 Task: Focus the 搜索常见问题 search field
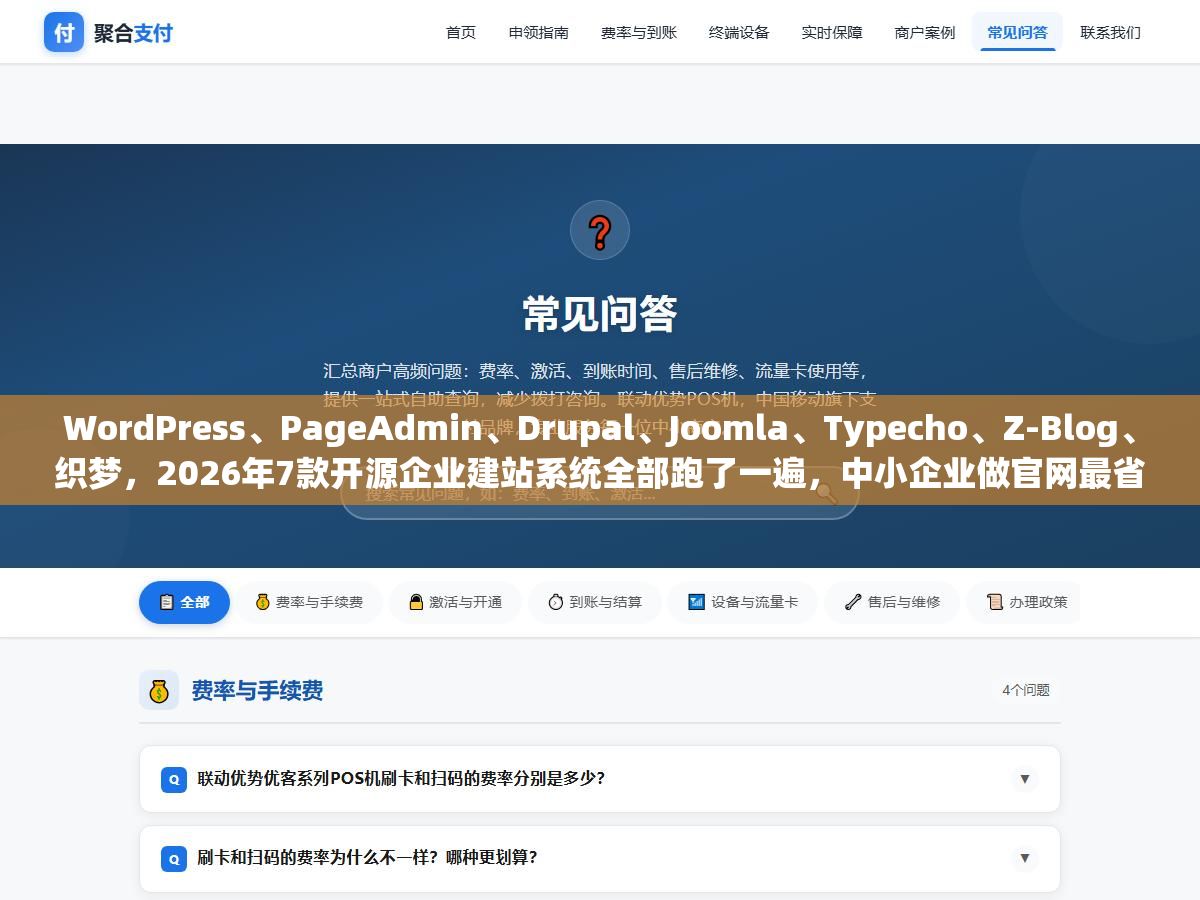click(x=600, y=492)
